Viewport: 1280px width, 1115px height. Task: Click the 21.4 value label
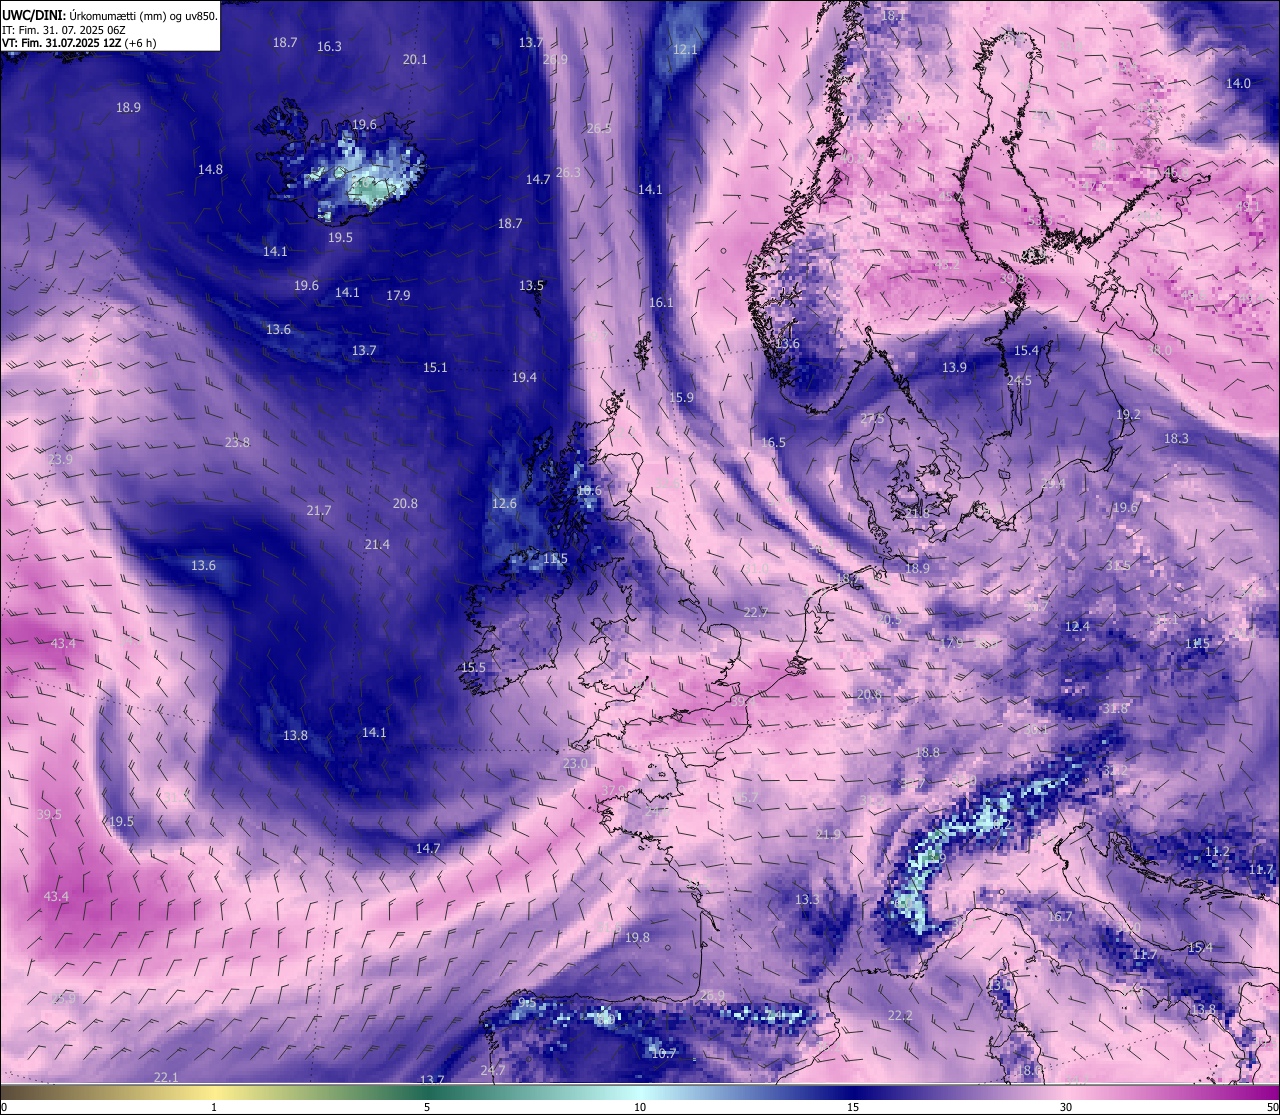pos(377,545)
